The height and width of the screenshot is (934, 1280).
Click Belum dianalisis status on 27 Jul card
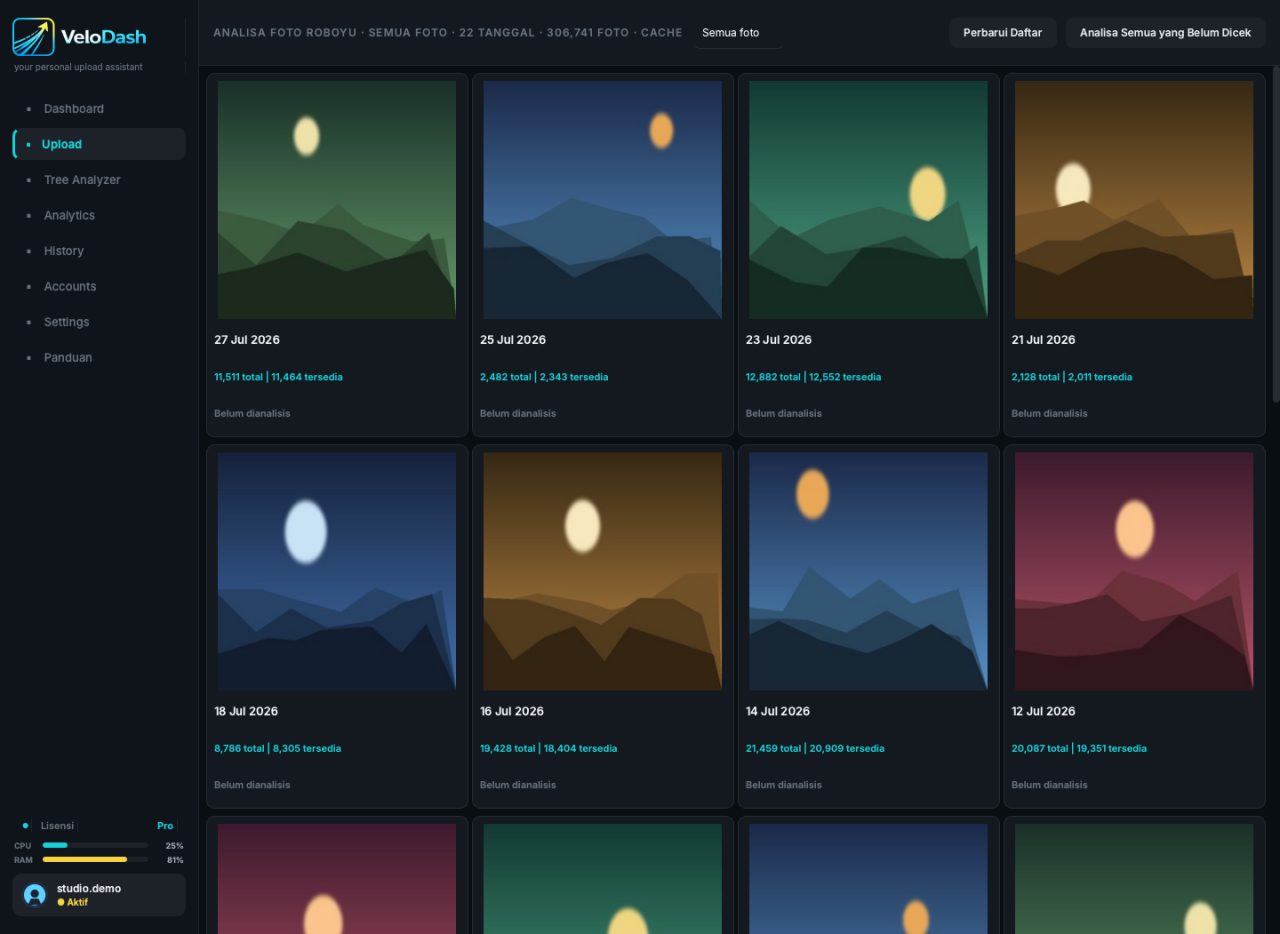tap(252, 413)
